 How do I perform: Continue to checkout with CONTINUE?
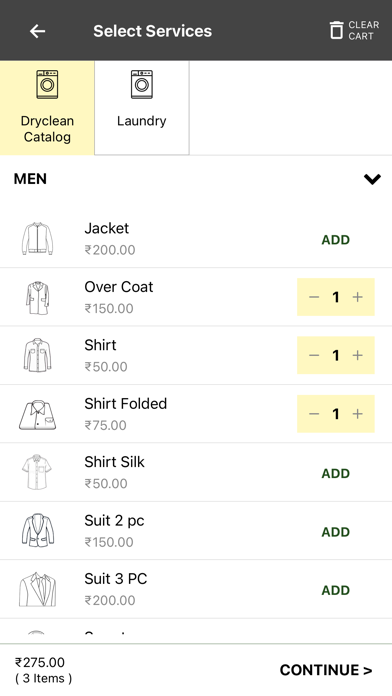[326, 670]
